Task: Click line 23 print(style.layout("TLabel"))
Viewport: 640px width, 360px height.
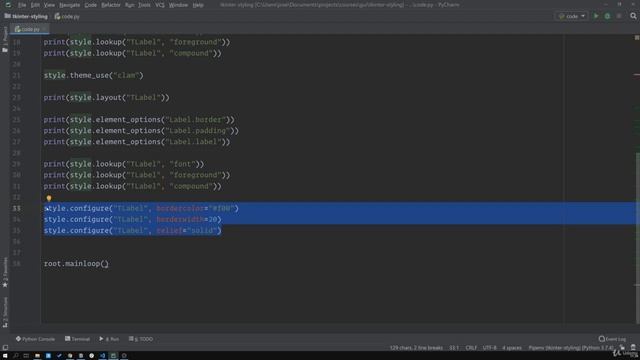Action: coord(107,98)
